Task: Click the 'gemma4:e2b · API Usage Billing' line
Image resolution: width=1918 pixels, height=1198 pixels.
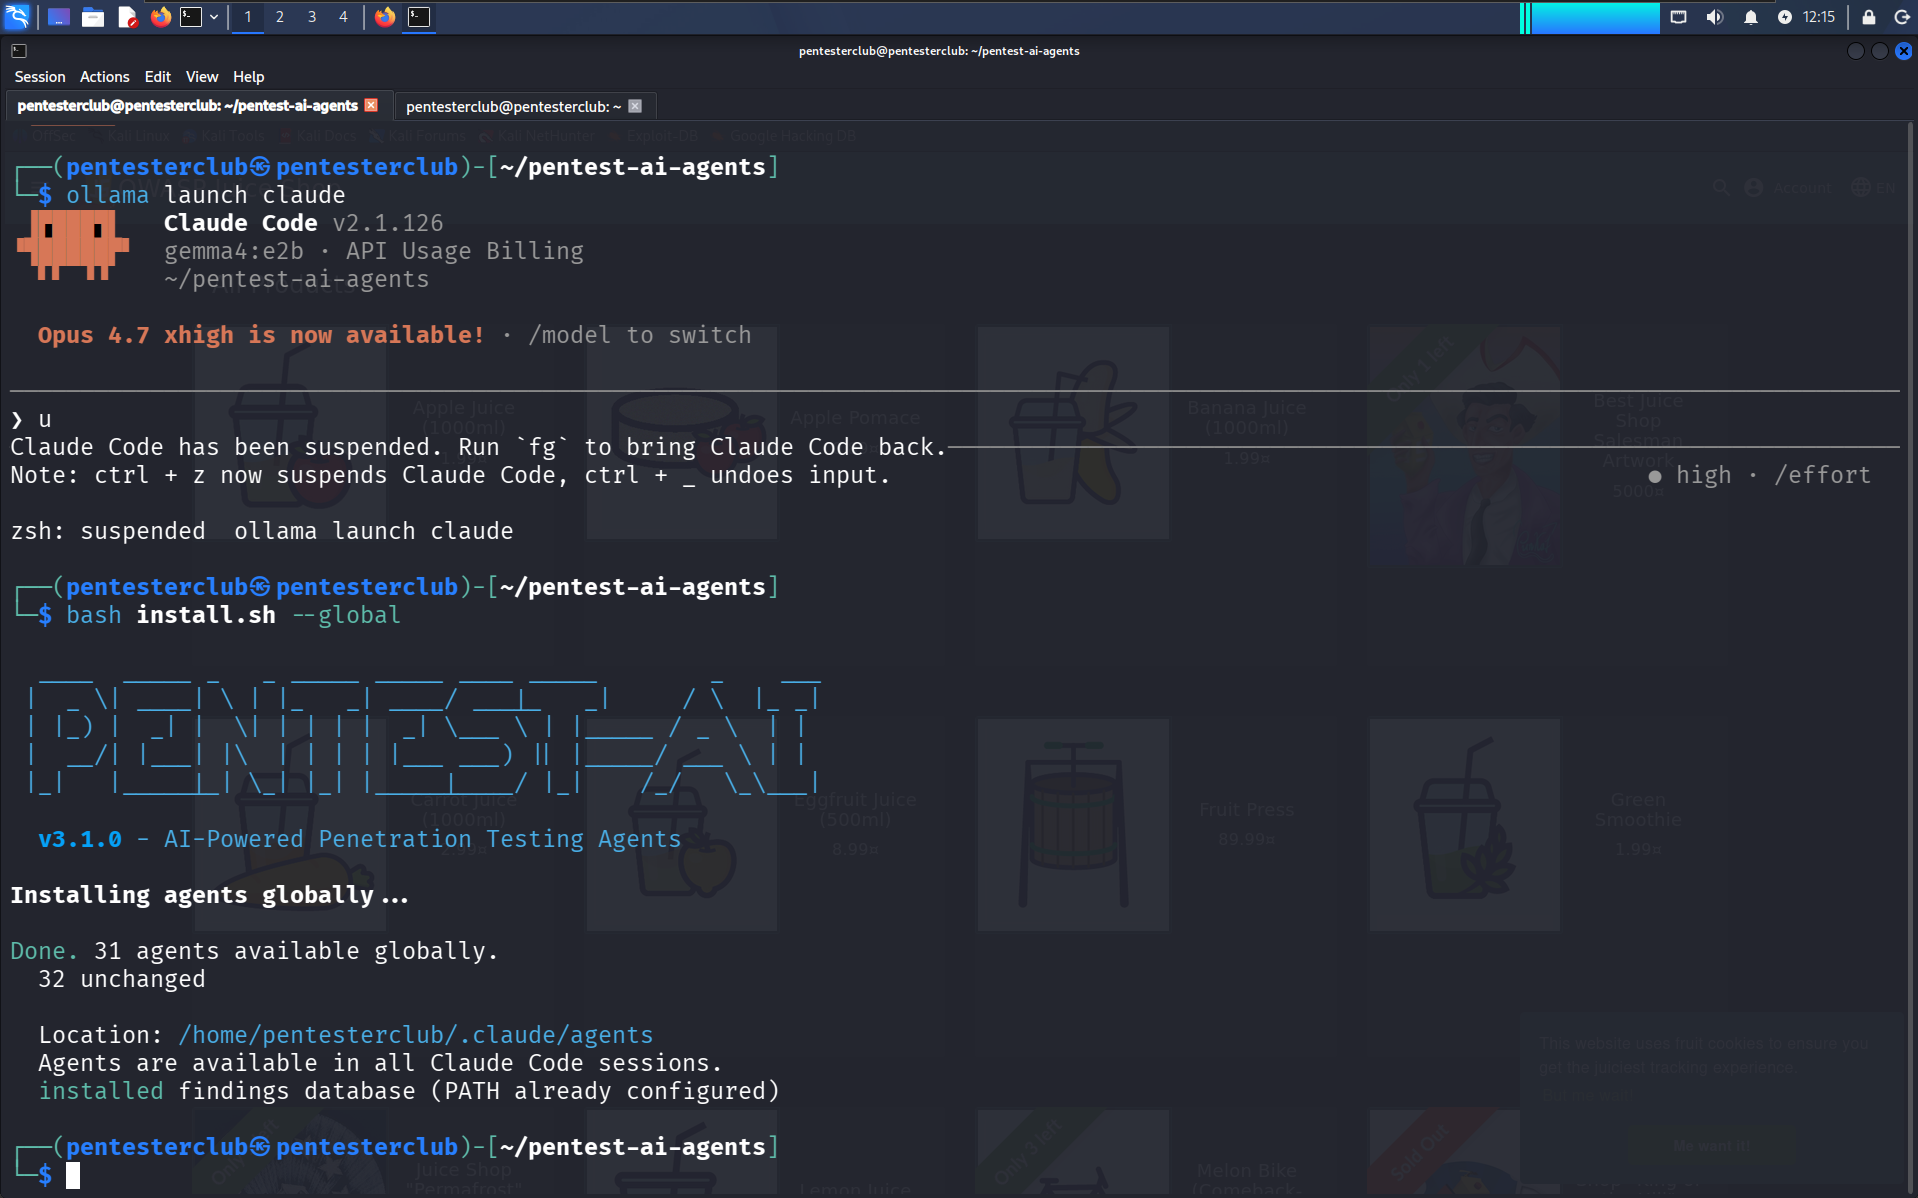Action: 374,251
